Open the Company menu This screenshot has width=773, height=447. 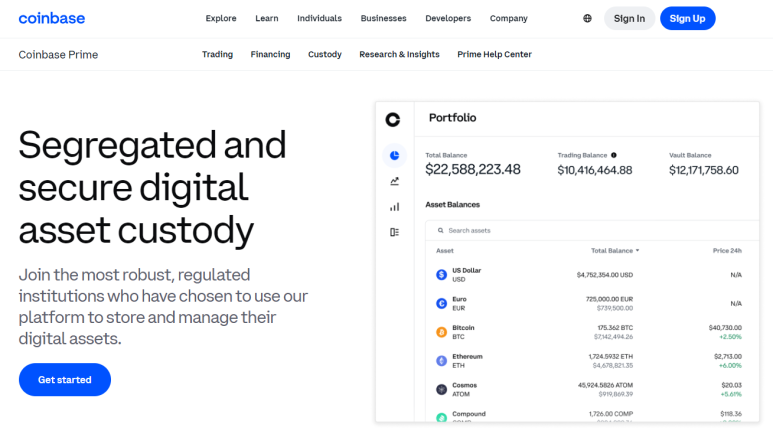509,18
